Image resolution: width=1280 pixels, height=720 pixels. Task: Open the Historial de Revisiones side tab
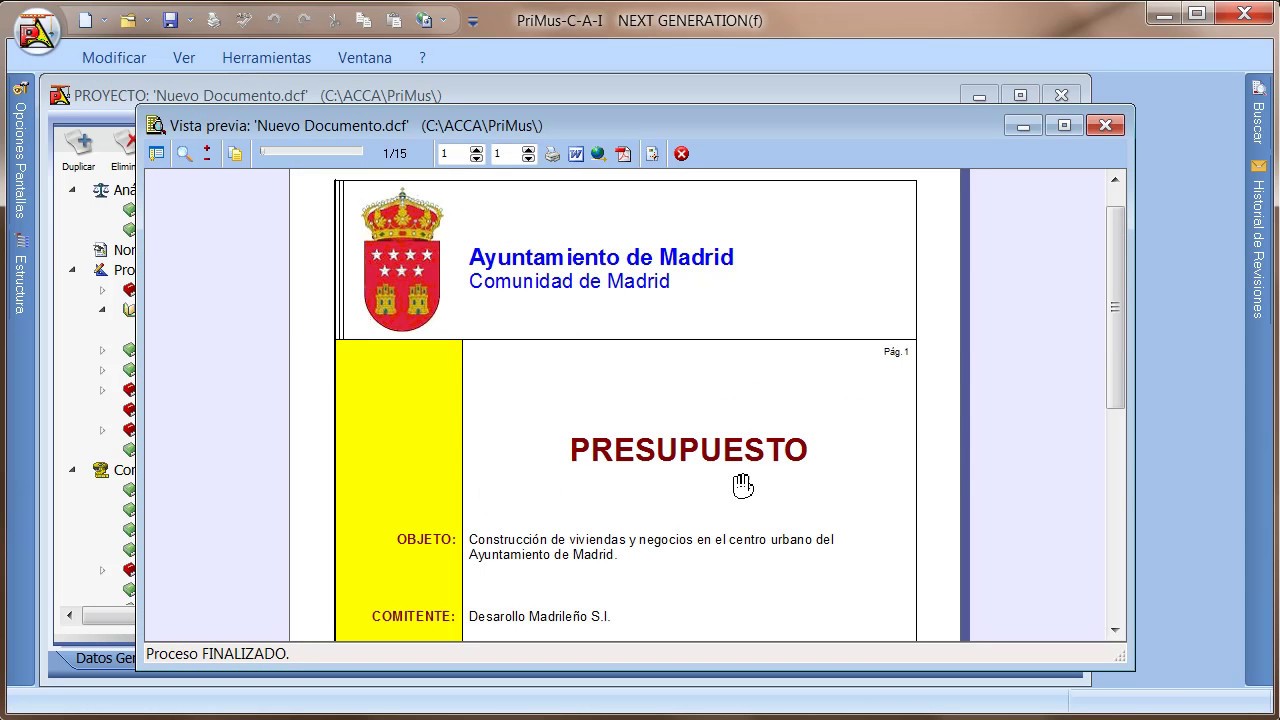(1258, 240)
